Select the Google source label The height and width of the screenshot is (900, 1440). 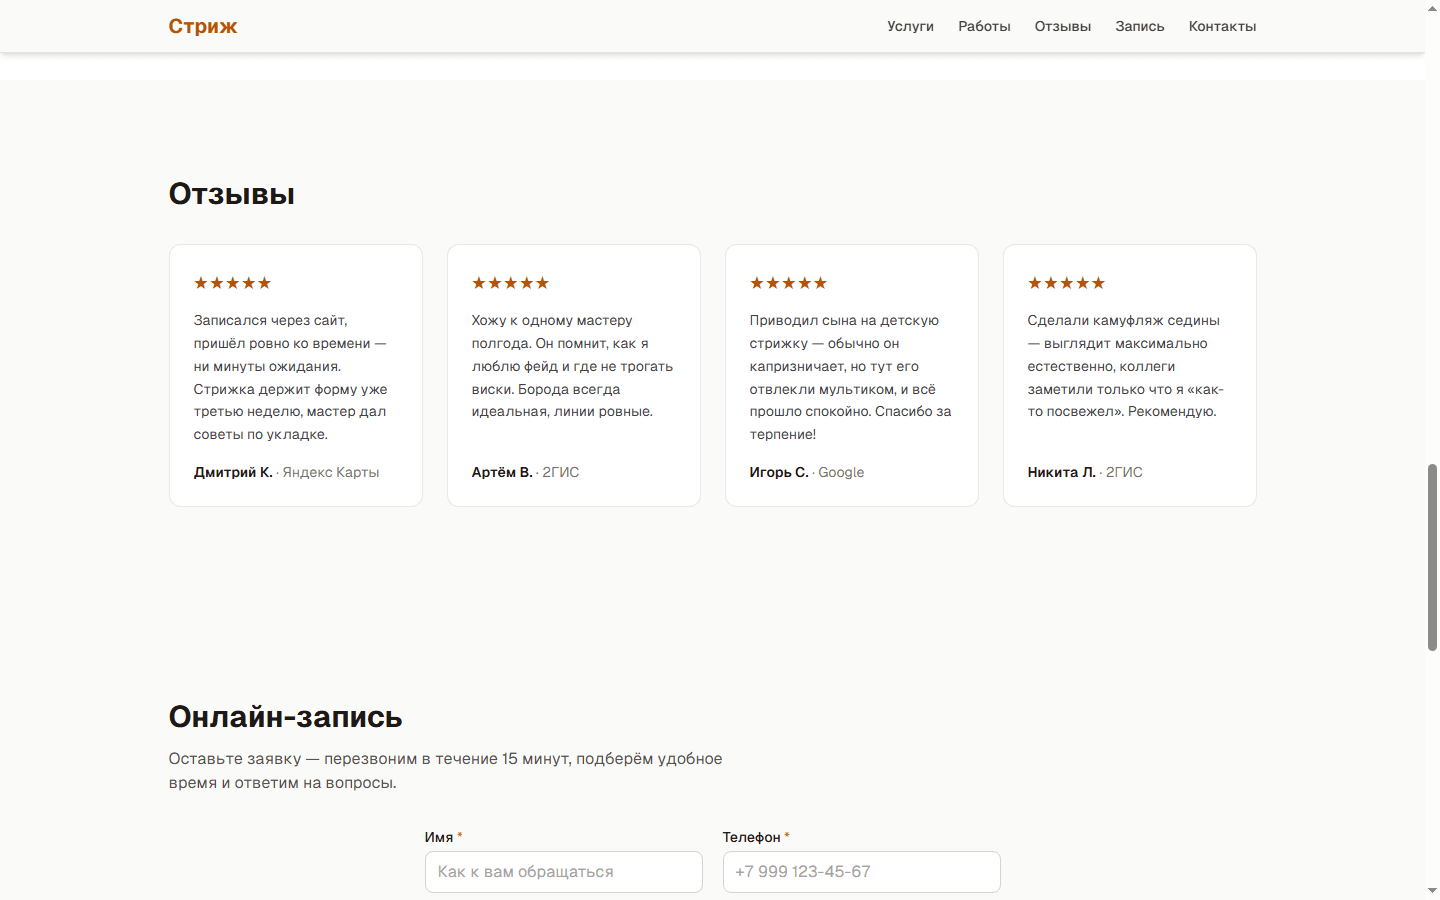click(841, 472)
